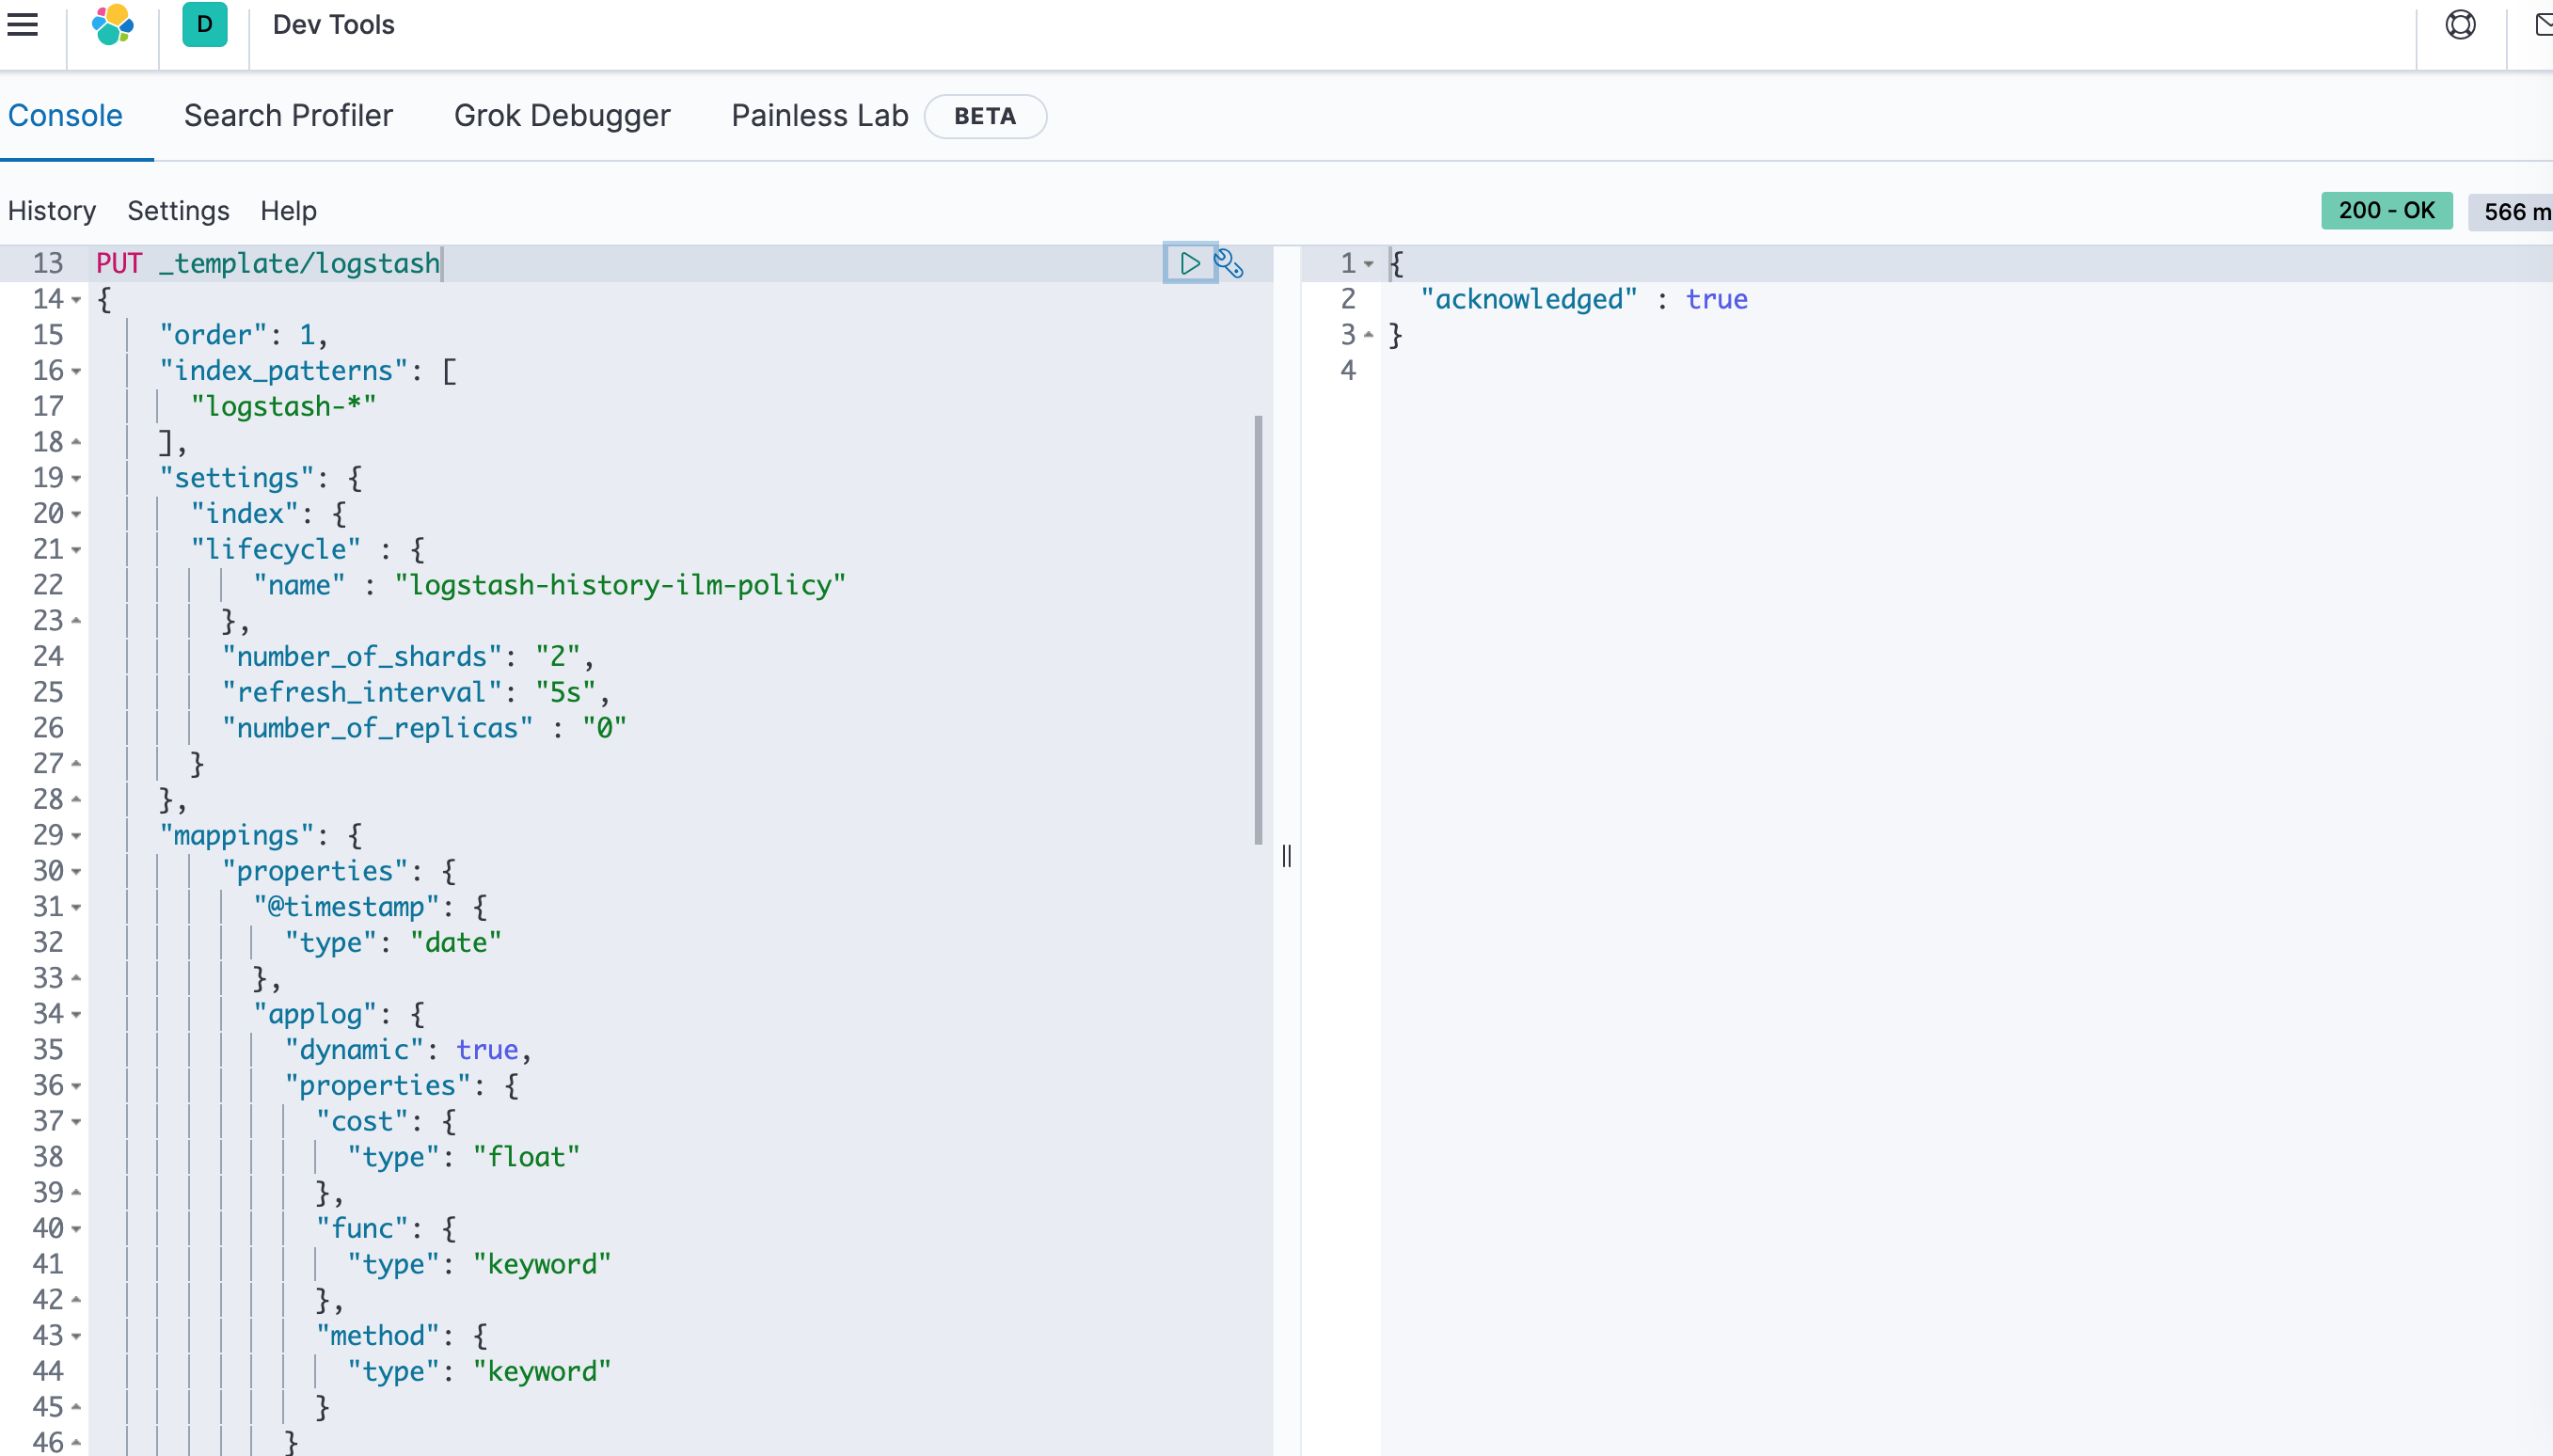
Task: Click the green D space avatar
Action: point(204,24)
